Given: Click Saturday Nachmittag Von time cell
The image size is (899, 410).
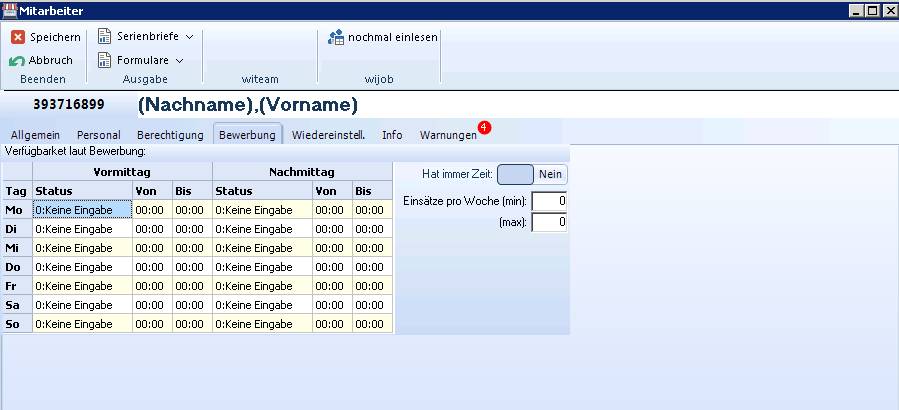Looking at the screenshot, I should coord(333,304).
